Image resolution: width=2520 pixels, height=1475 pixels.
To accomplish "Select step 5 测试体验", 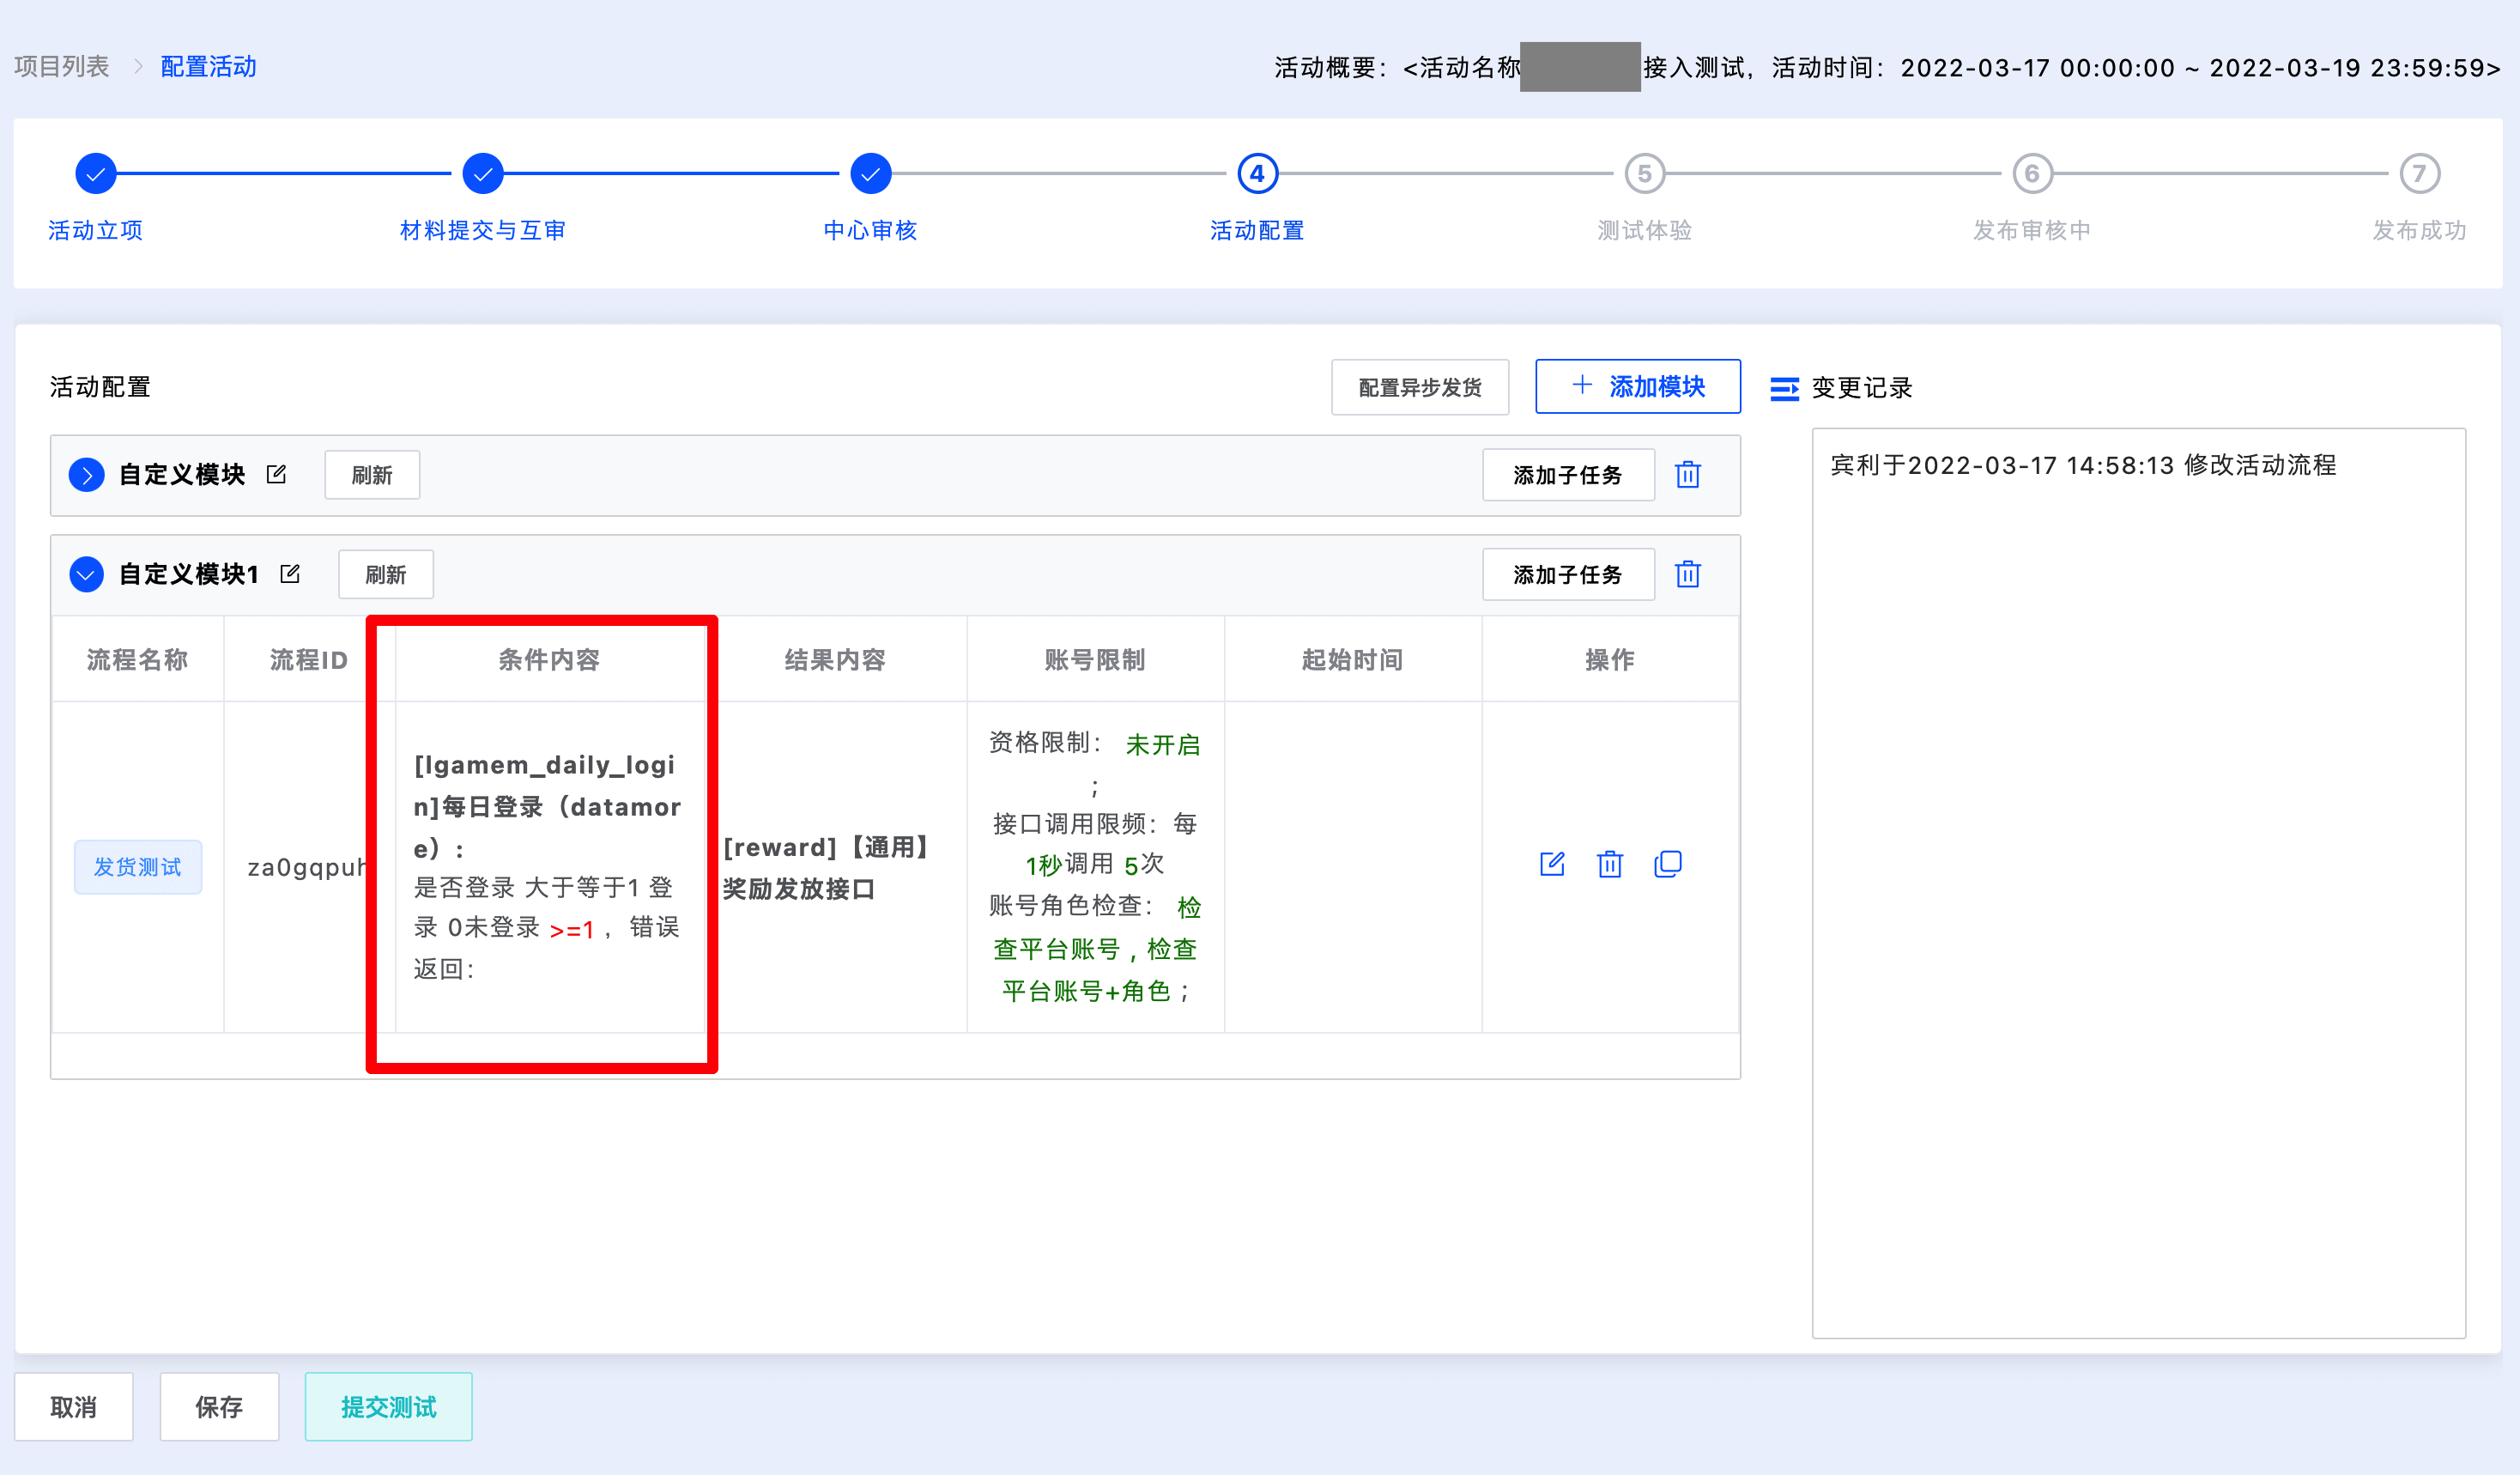I will pos(1645,174).
